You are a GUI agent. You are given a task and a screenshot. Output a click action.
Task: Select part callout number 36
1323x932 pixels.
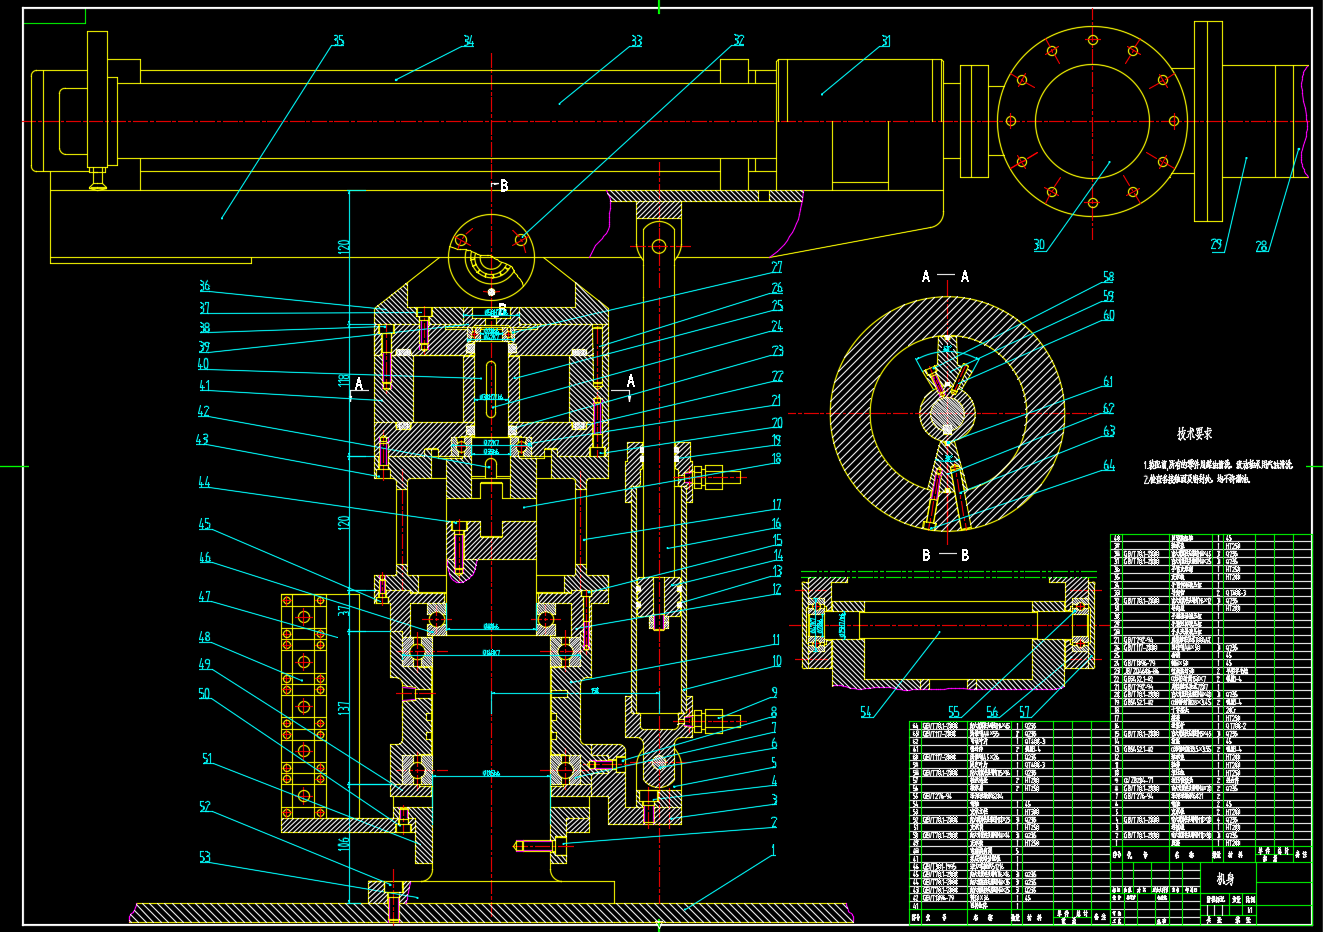[x=204, y=286]
